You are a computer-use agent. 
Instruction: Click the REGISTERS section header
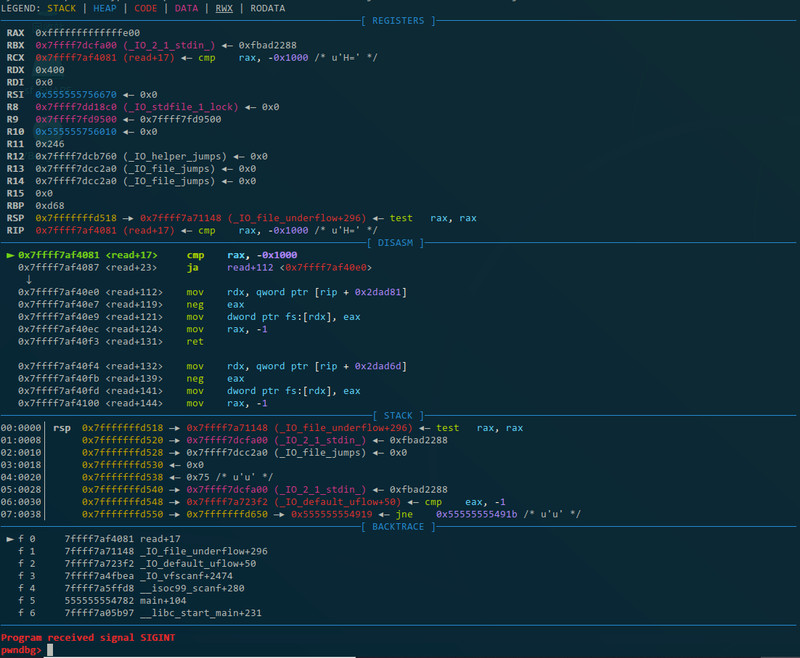pyautogui.click(x=398, y=20)
